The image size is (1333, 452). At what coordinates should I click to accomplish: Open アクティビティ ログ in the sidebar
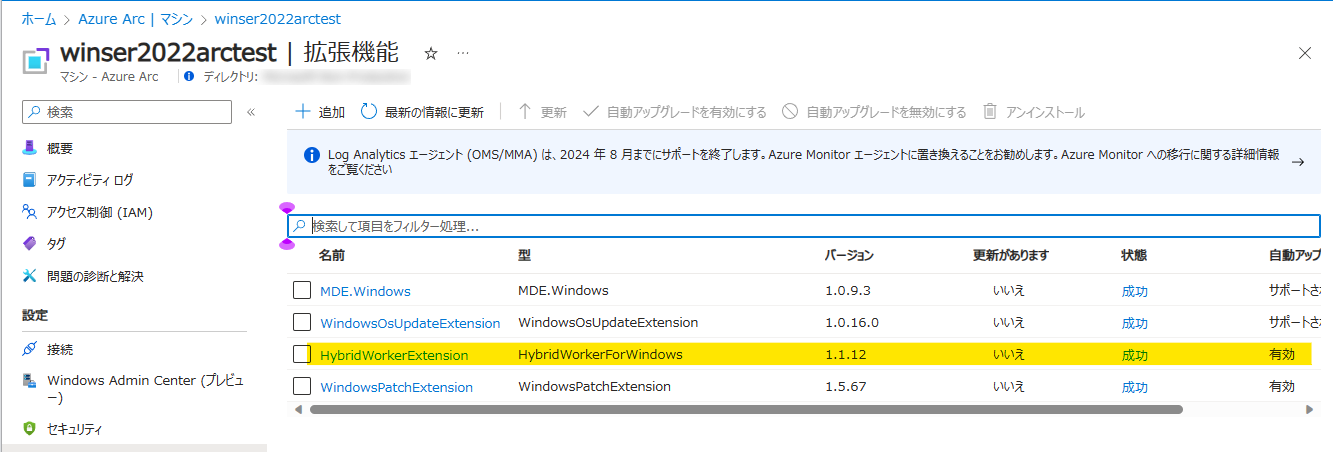point(90,180)
